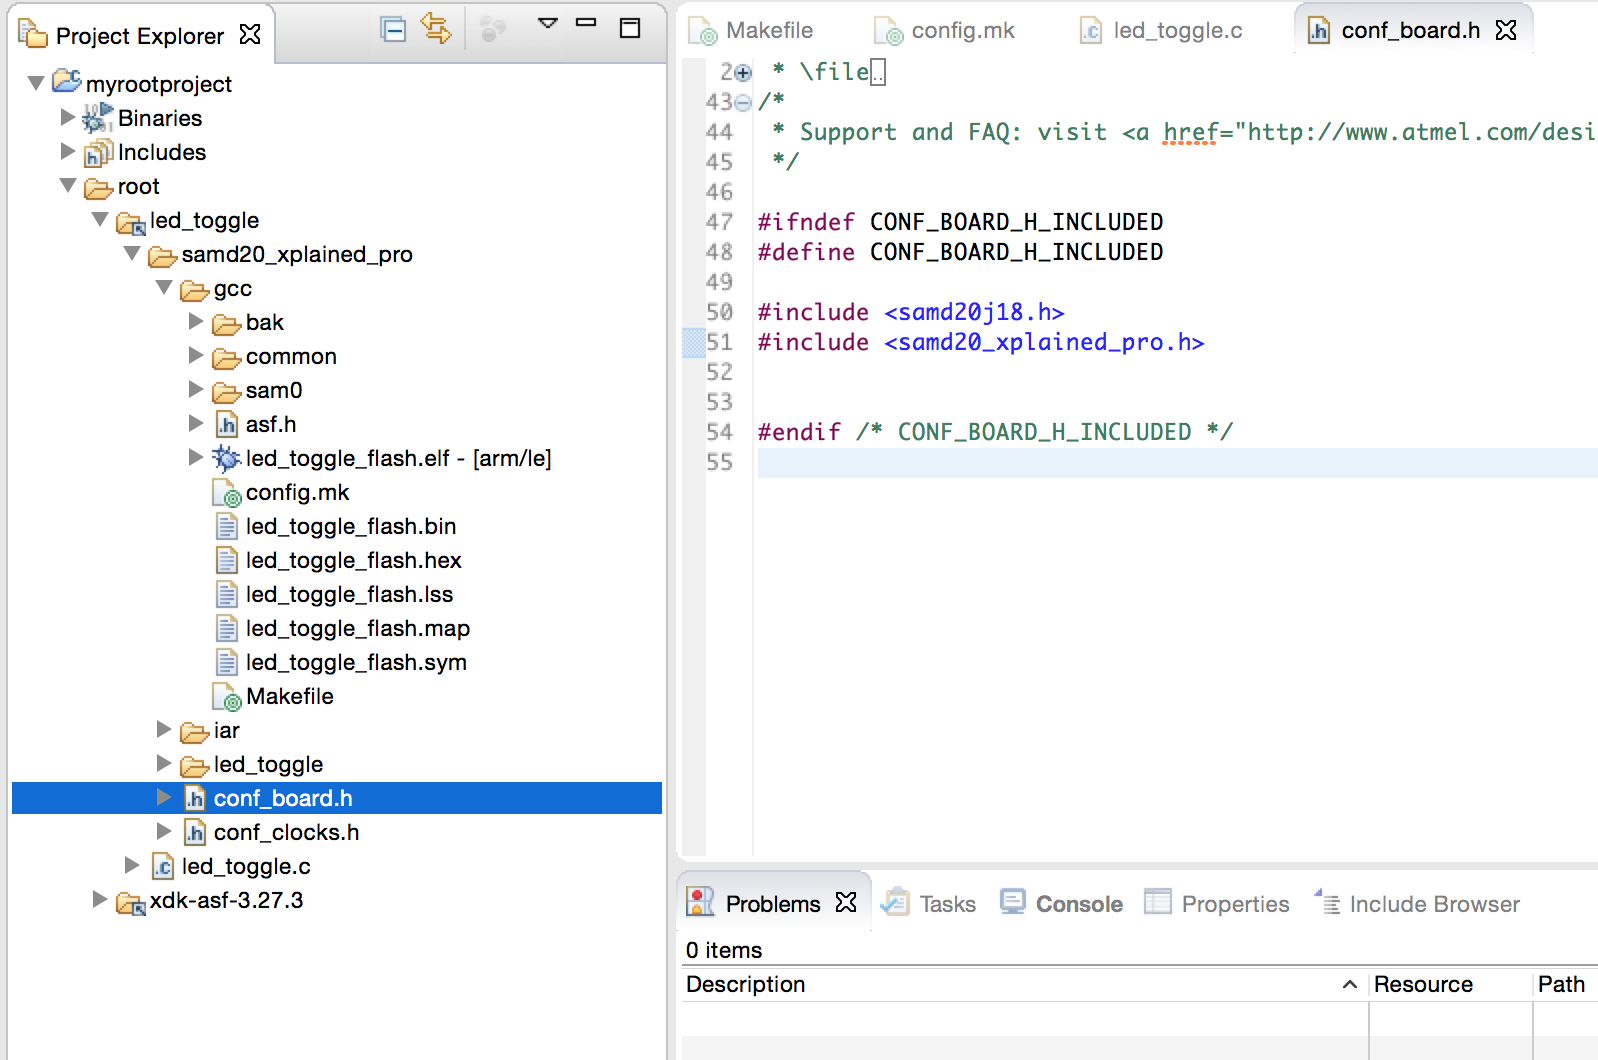Select led_toggle_flash.hex in the tree
The width and height of the screenshot is (1598, 1060).
pos(353,560)
